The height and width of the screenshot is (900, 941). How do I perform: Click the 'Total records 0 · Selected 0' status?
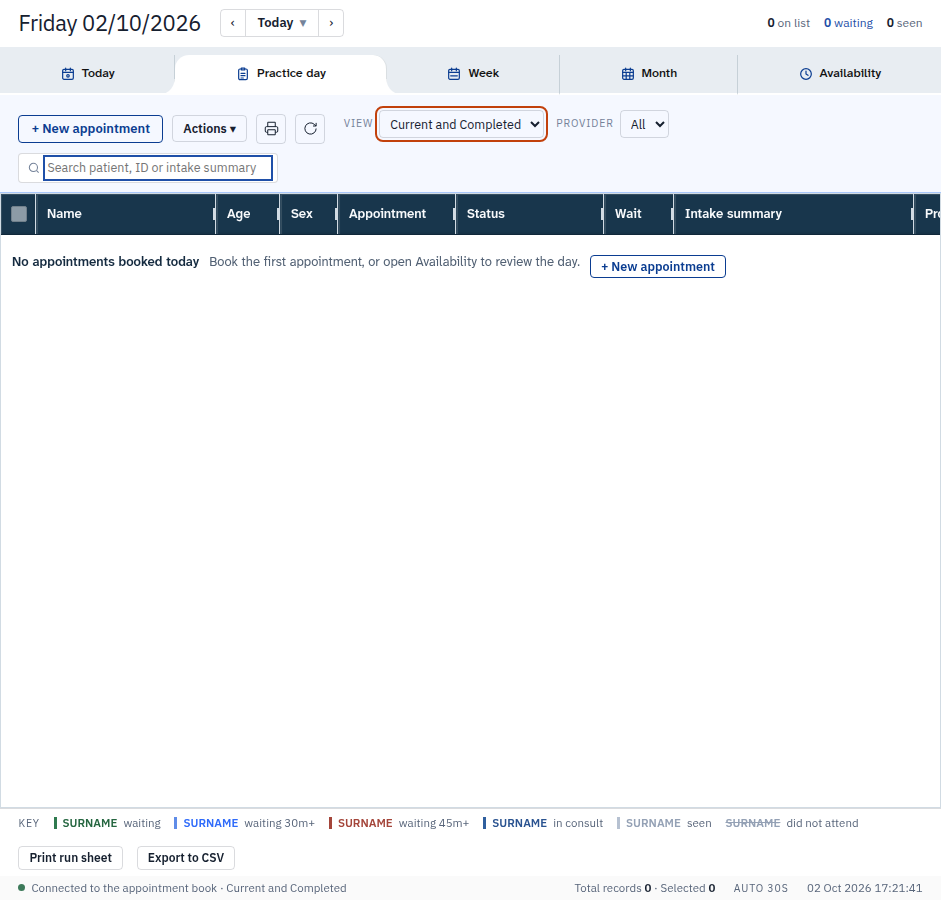click(x=645, y=888)
